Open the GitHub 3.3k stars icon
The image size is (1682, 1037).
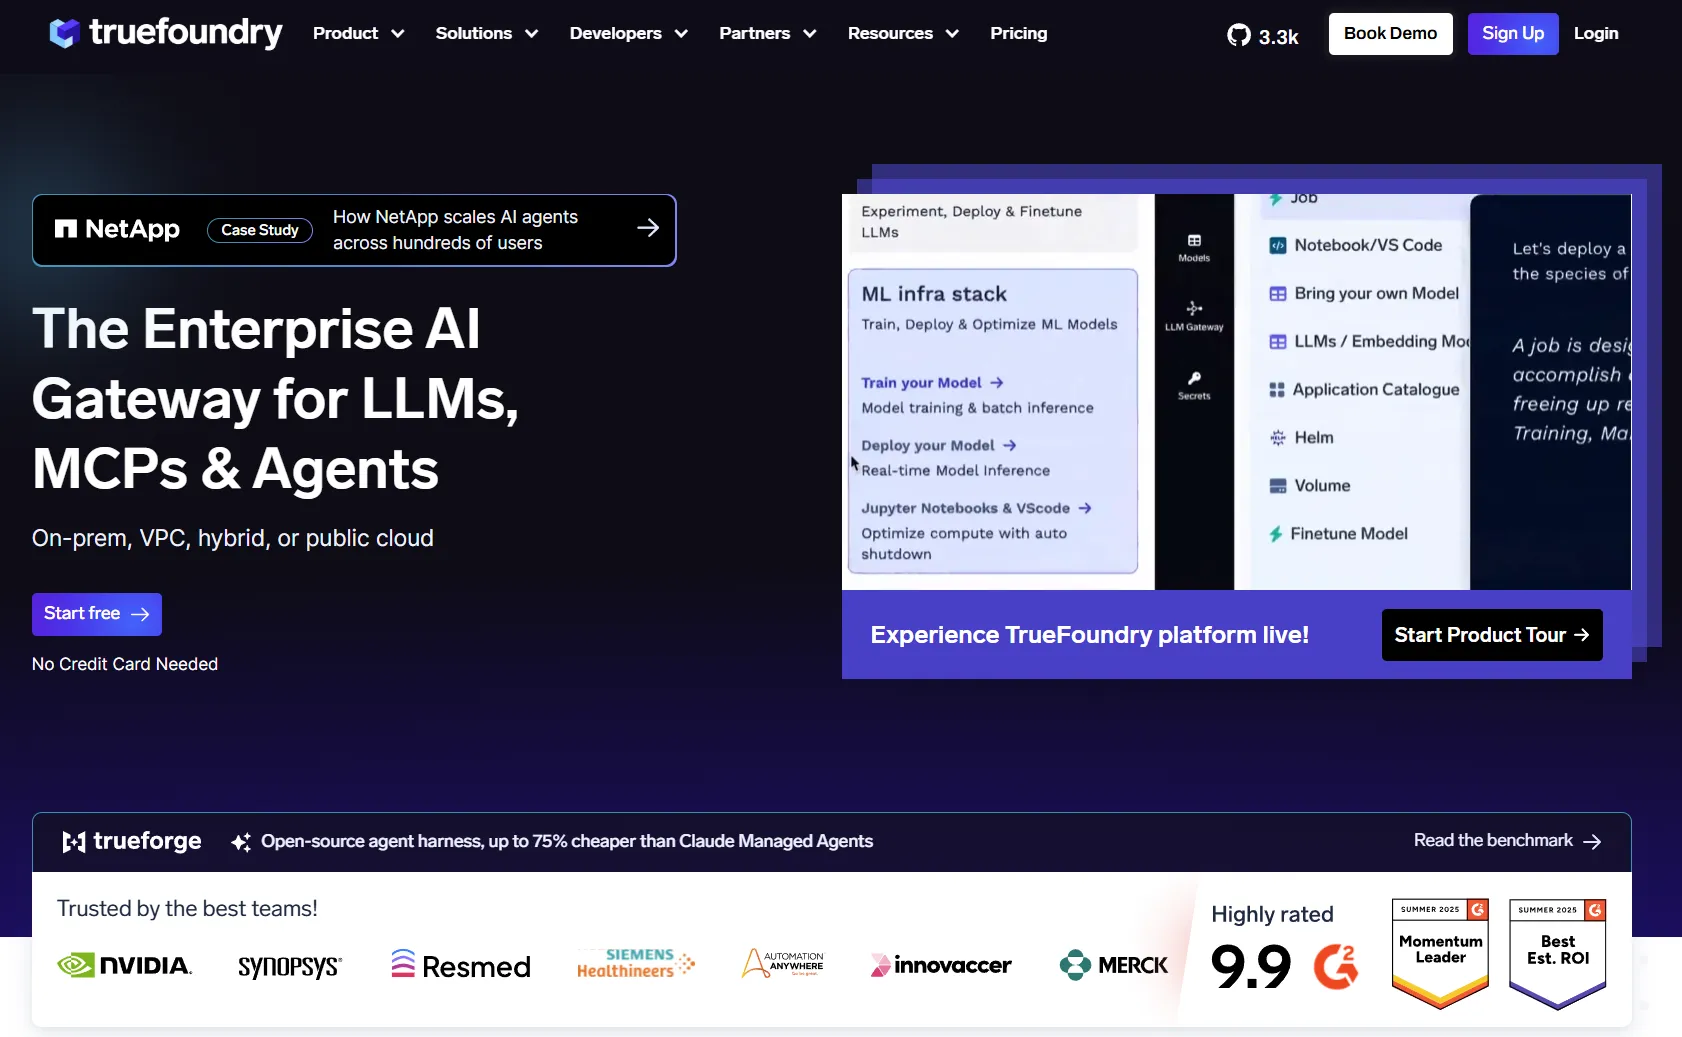pos(1239,36)
